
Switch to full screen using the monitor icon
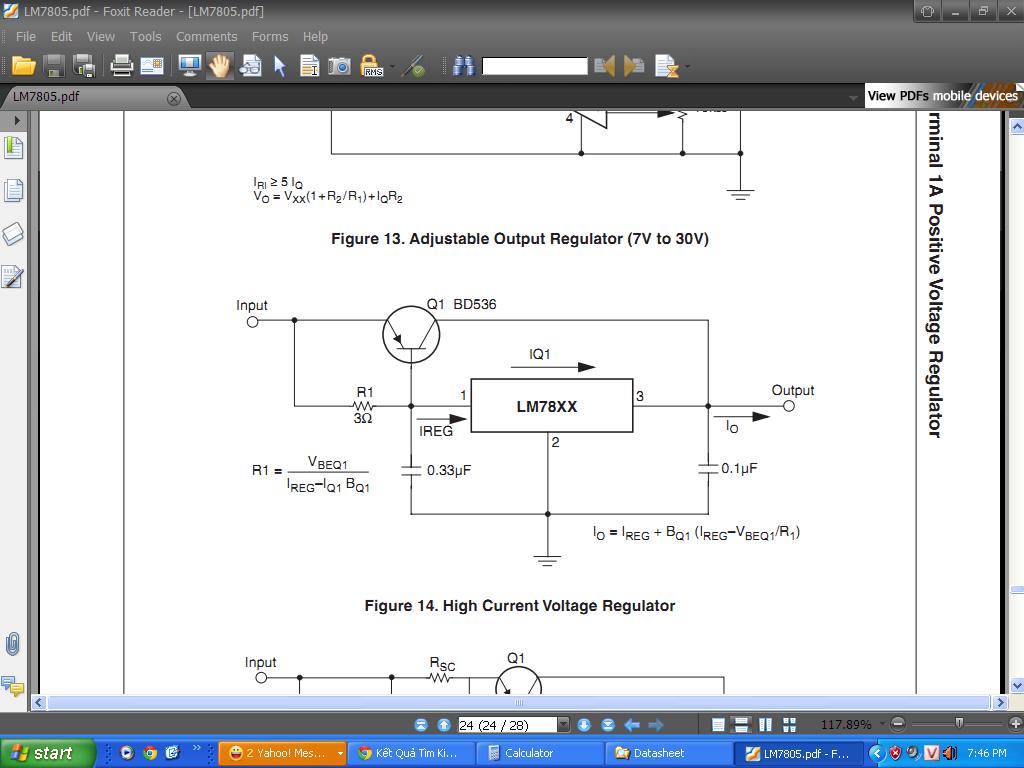pyautogui.click(x=189, y=66)
